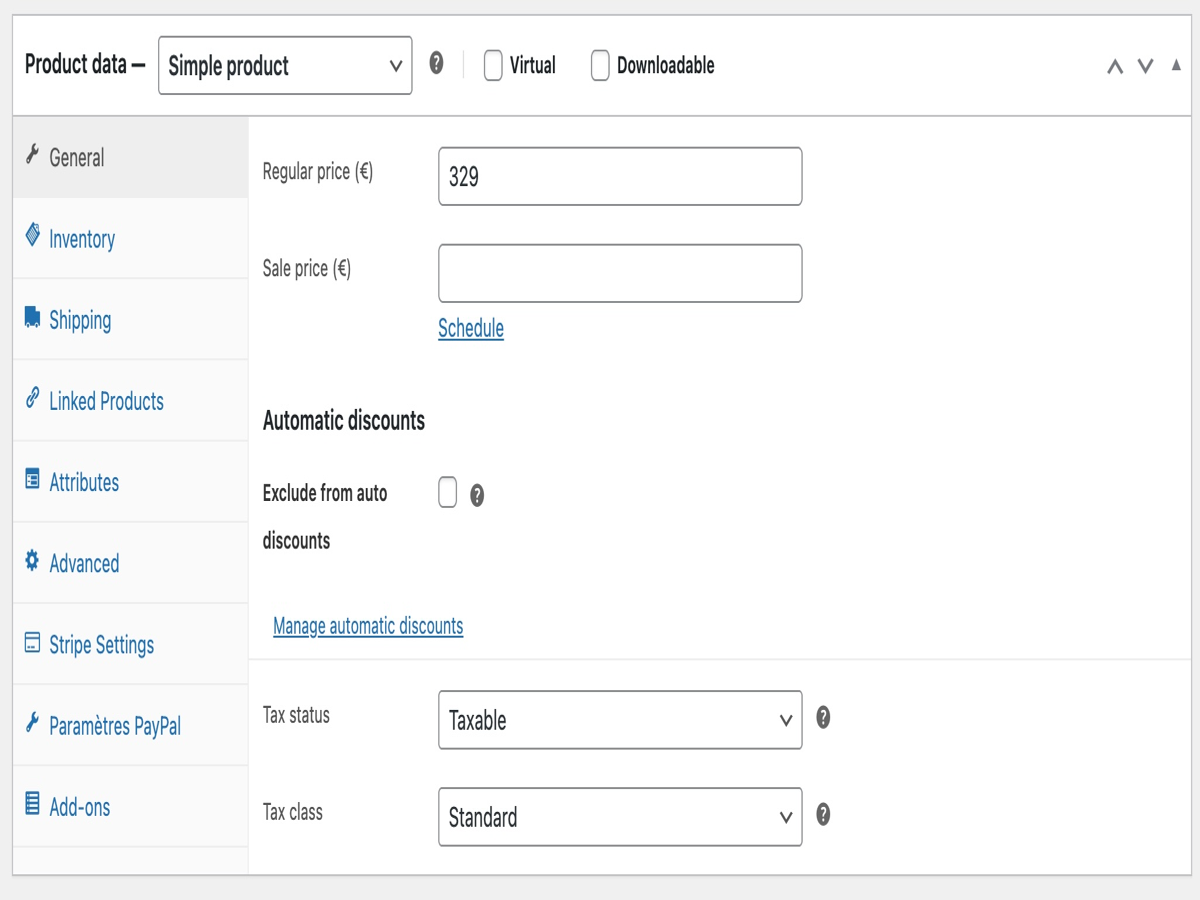Viewport: 1200px width, 900px height.
Task: Enable the Virtual checkbox
Action: point(491,65)
